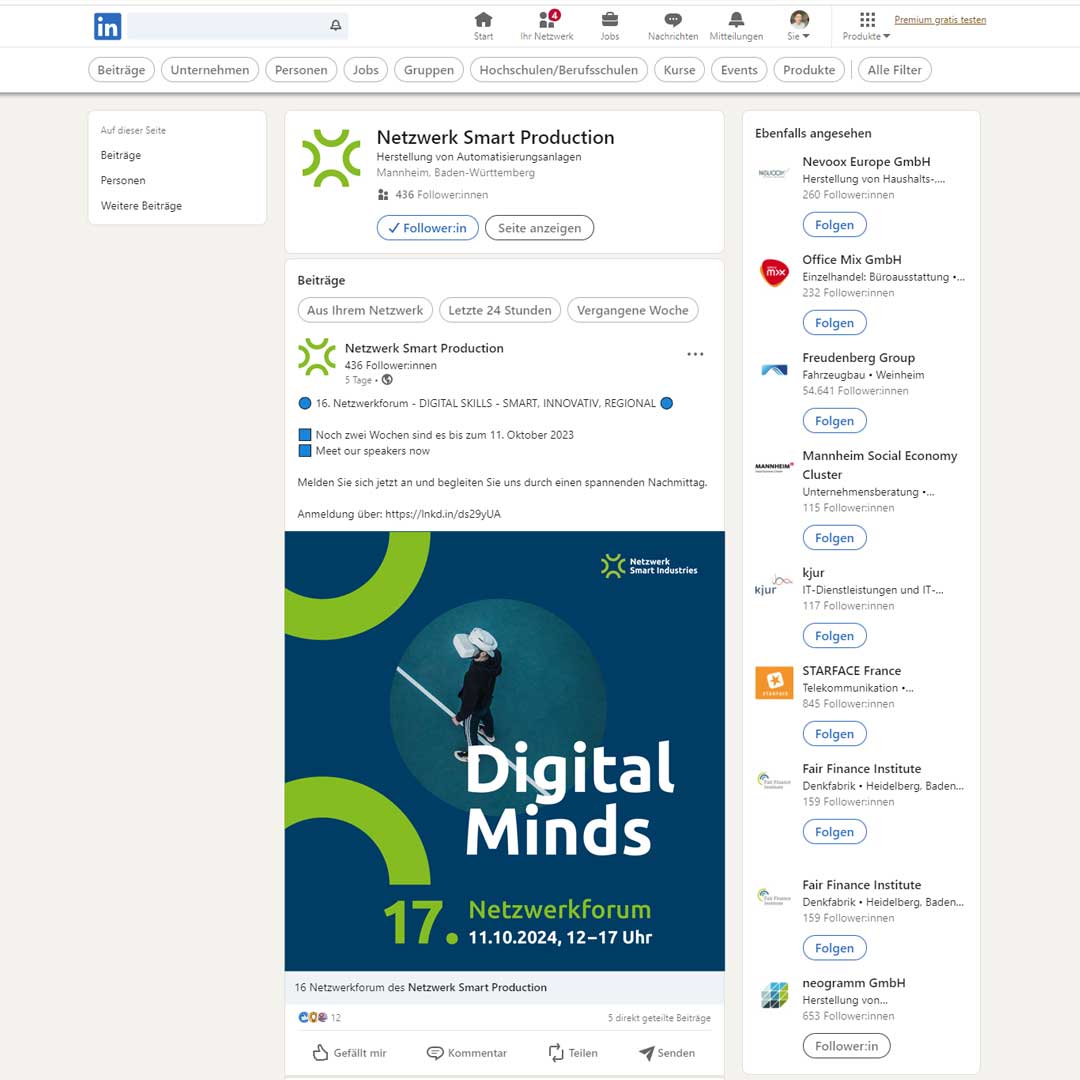Open Nachrichten messages icon
Viewport: 1080px width, 1080px height.
673,25
